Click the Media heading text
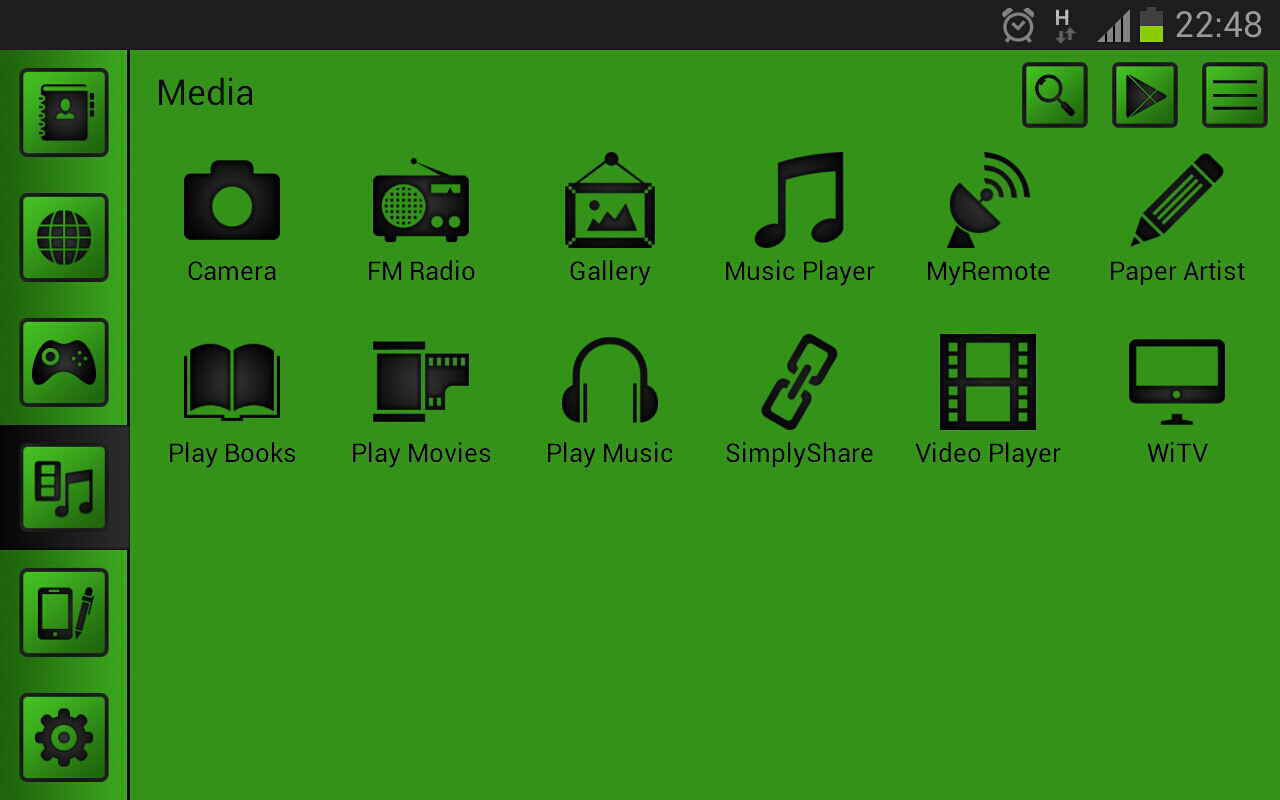Viewport: 1280px width, 800px height. pos(205,93)
